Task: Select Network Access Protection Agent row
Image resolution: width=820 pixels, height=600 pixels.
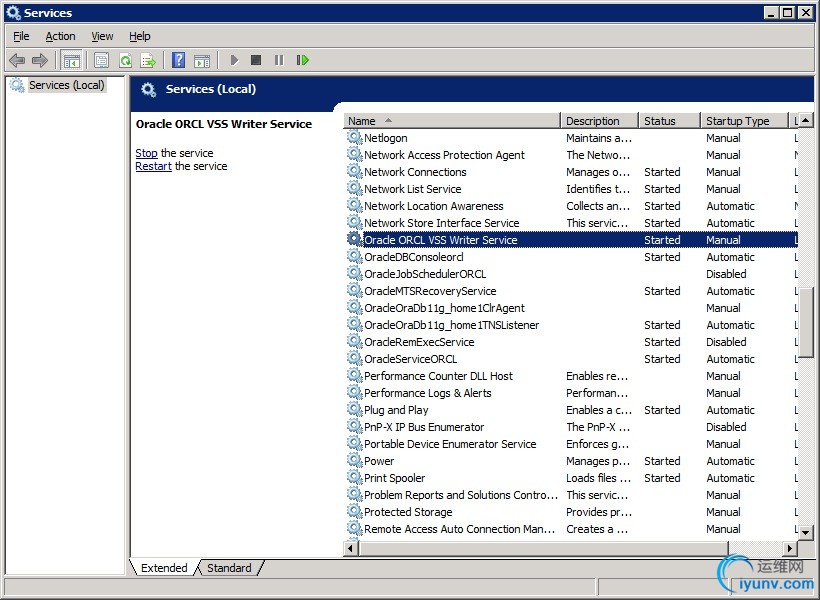Action: pos(571,155)
